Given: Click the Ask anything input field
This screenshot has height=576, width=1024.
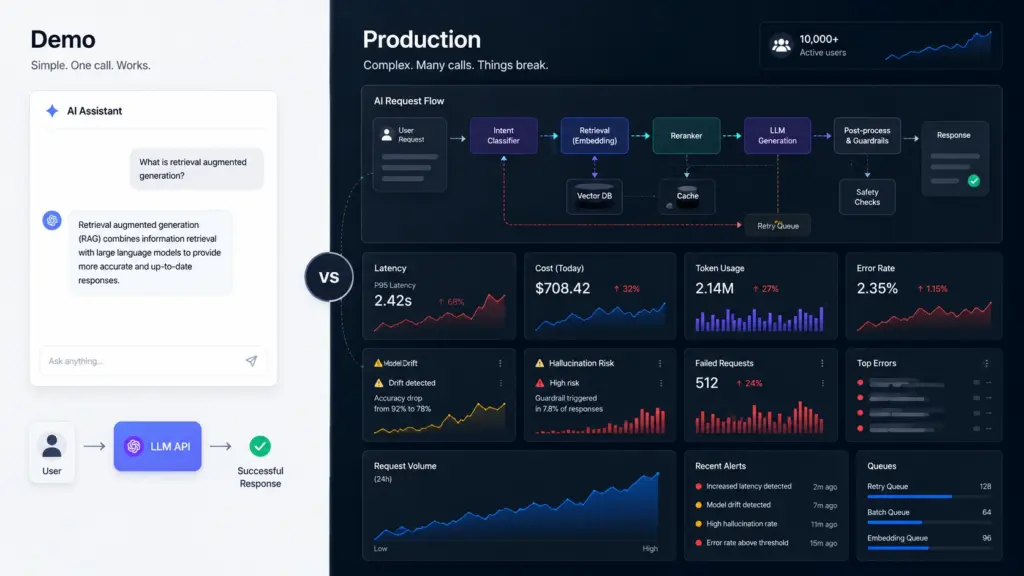Looking at the screenshot, I should pos(153,361).
